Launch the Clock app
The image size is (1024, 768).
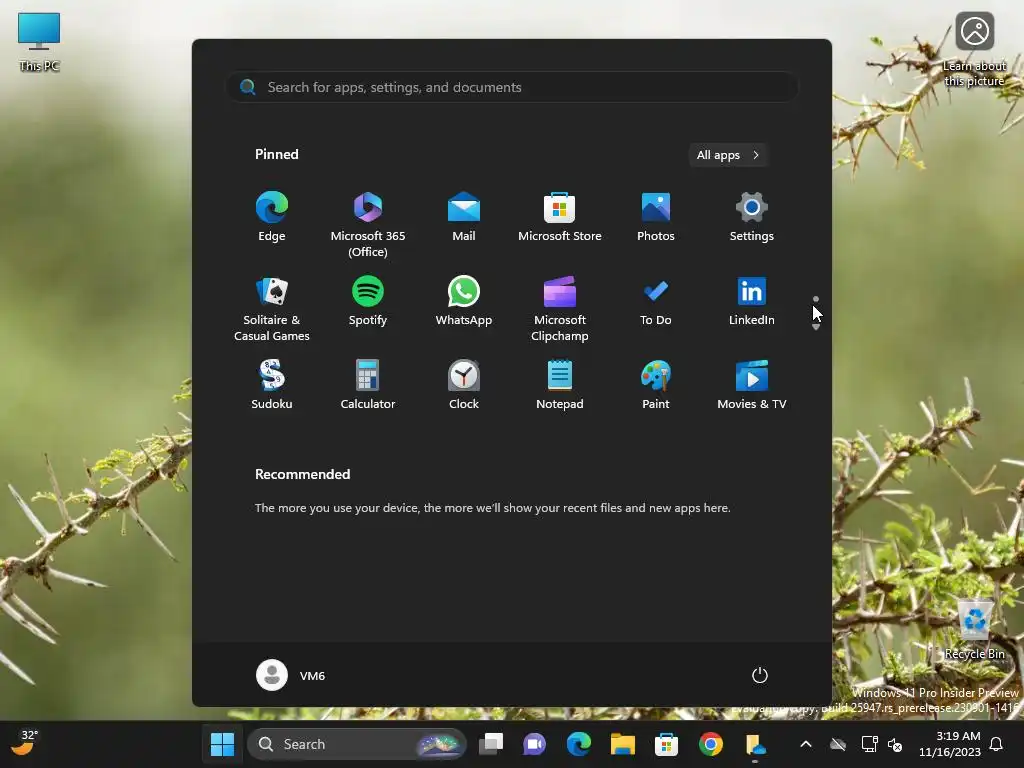[464, 385]
